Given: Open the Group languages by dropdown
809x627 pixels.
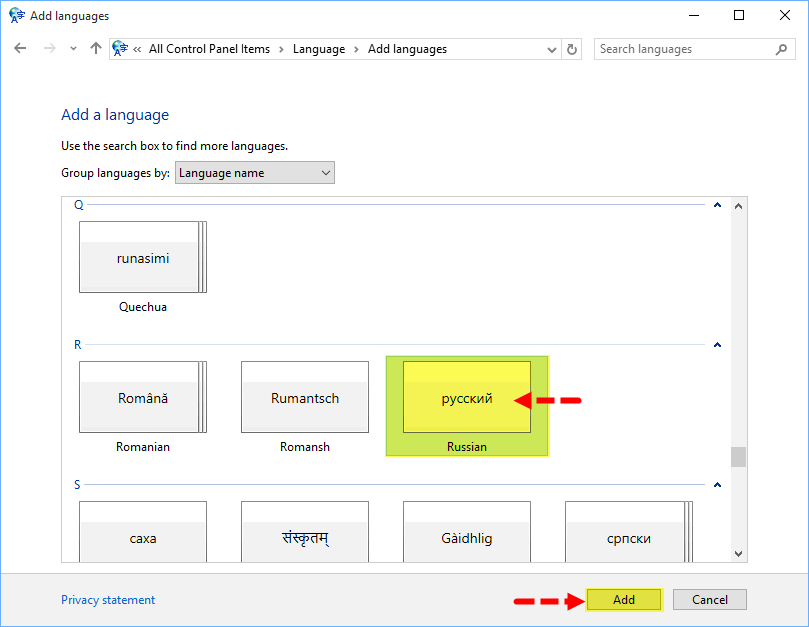Looking at the screenshot, I should click(x=255, y=173).
